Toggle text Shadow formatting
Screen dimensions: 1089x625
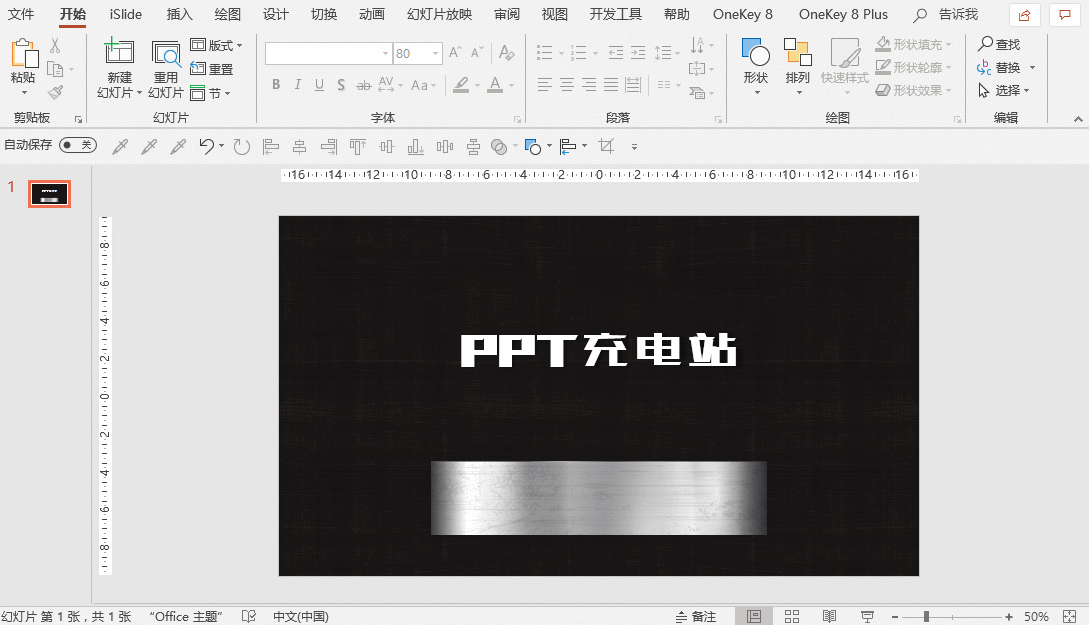click(x=341, y=85)
